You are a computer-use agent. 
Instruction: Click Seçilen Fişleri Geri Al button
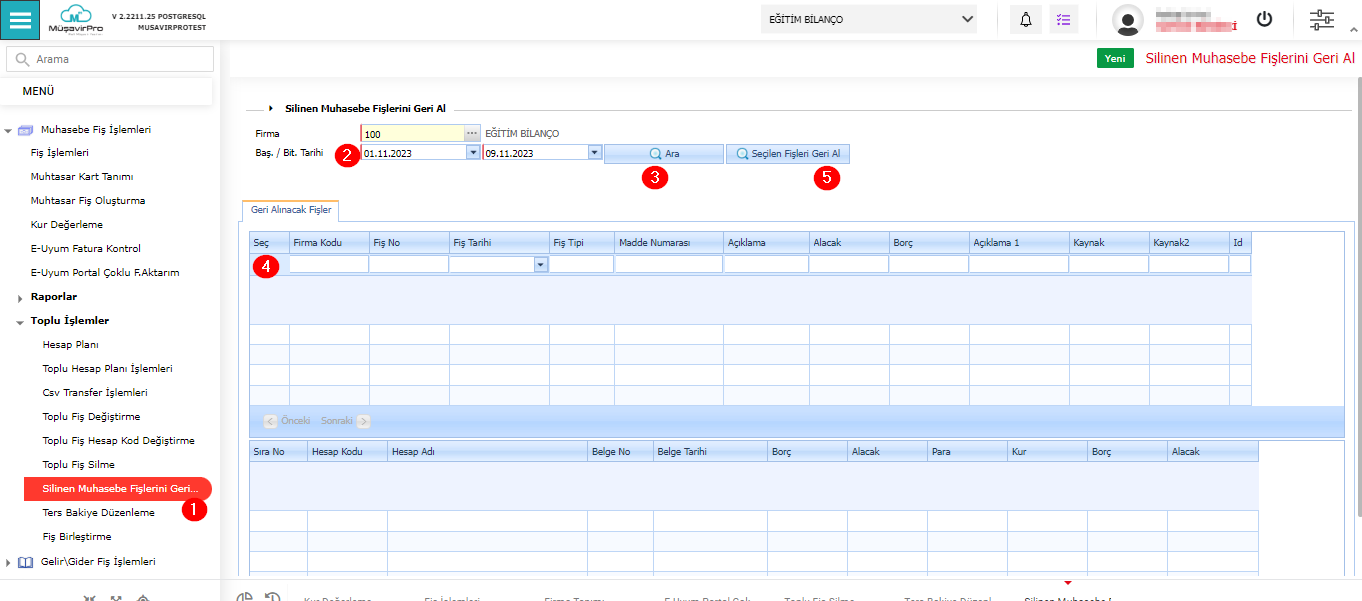click(788, 154)
